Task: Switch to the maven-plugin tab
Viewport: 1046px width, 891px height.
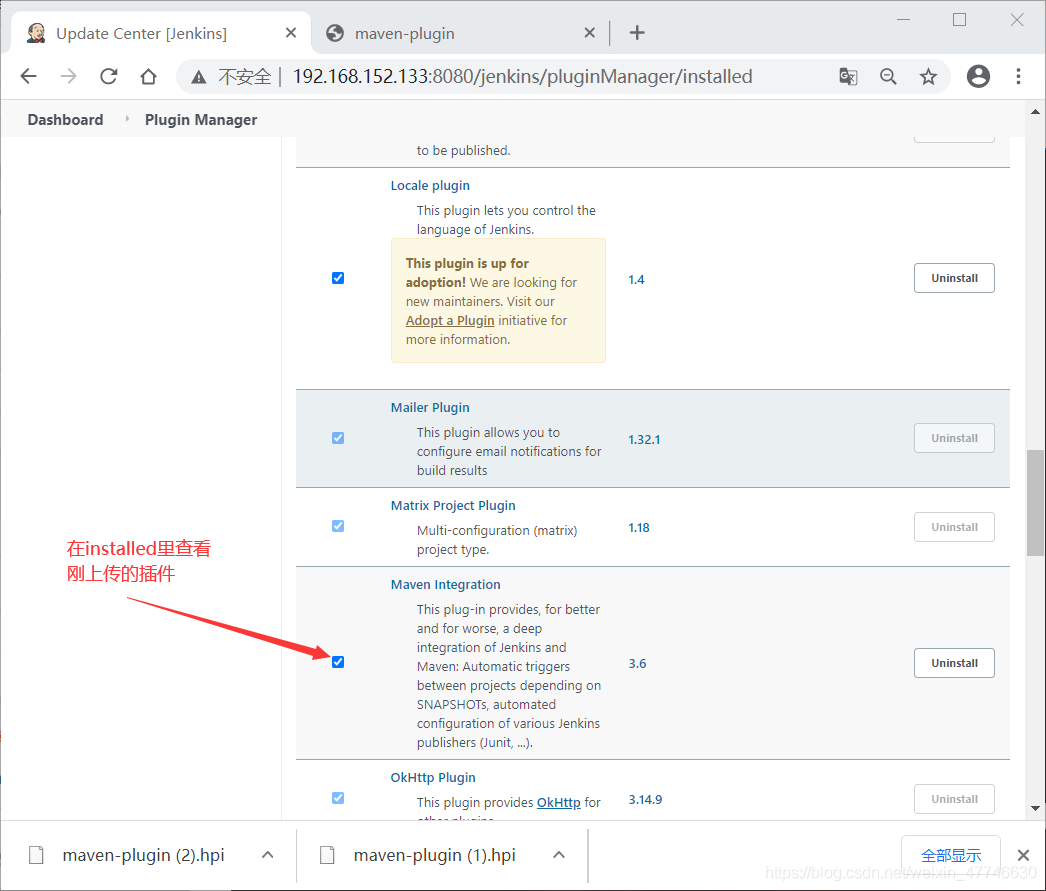Action: 460,33
